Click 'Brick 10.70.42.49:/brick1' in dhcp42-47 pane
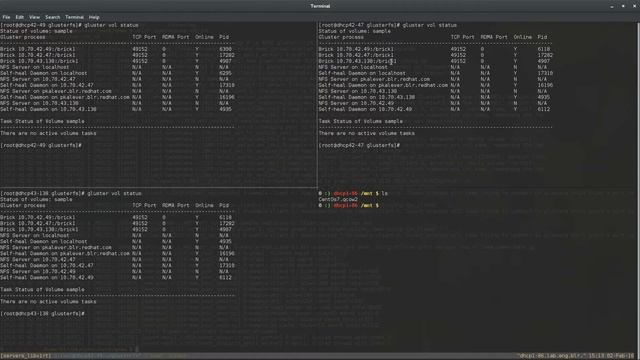 356,49
